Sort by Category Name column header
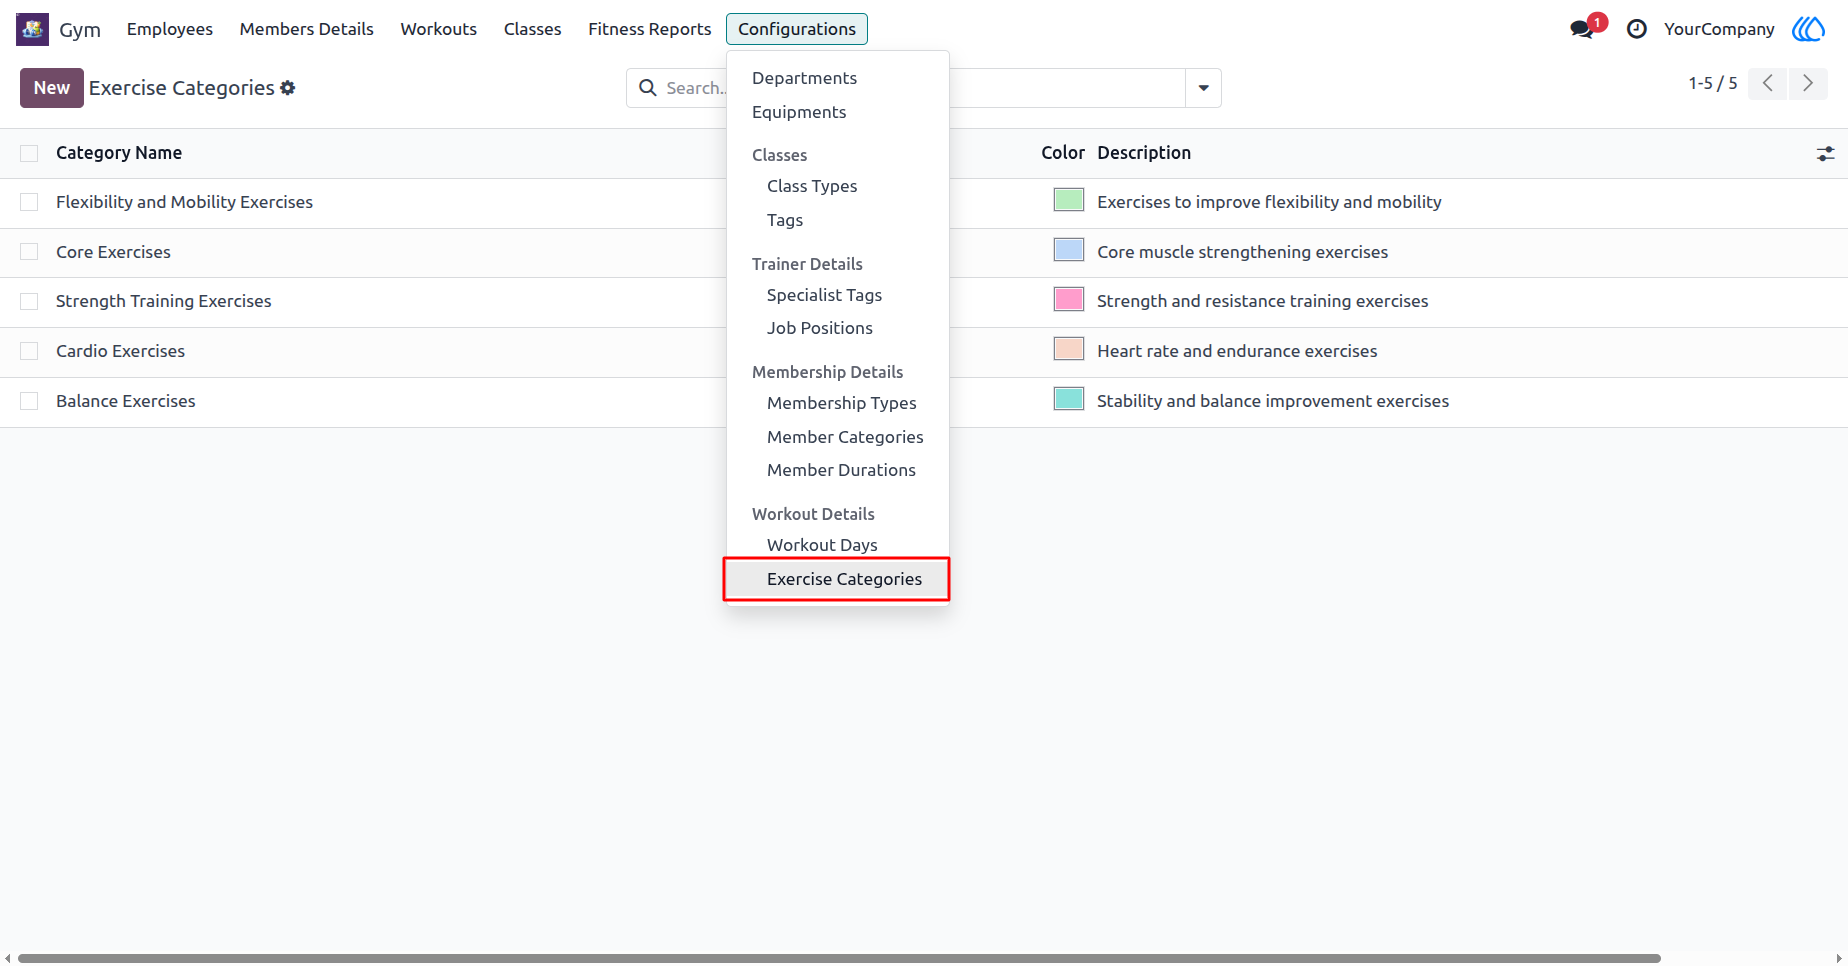Viewport: 1848px width, 966px height. 119,153
